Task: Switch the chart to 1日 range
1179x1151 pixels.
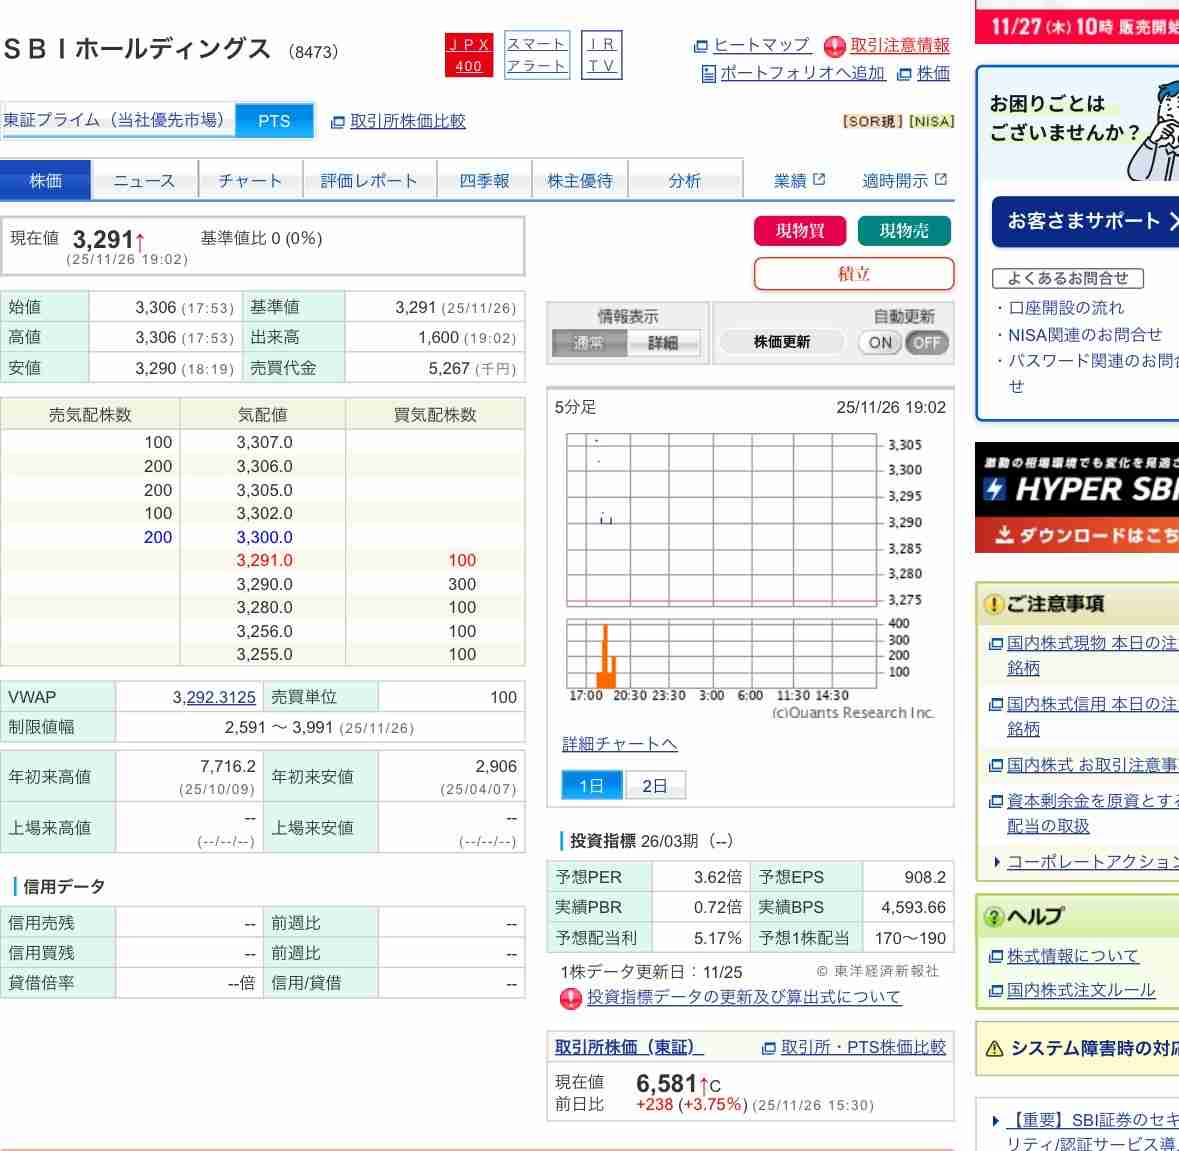Action: coord(592,786)
